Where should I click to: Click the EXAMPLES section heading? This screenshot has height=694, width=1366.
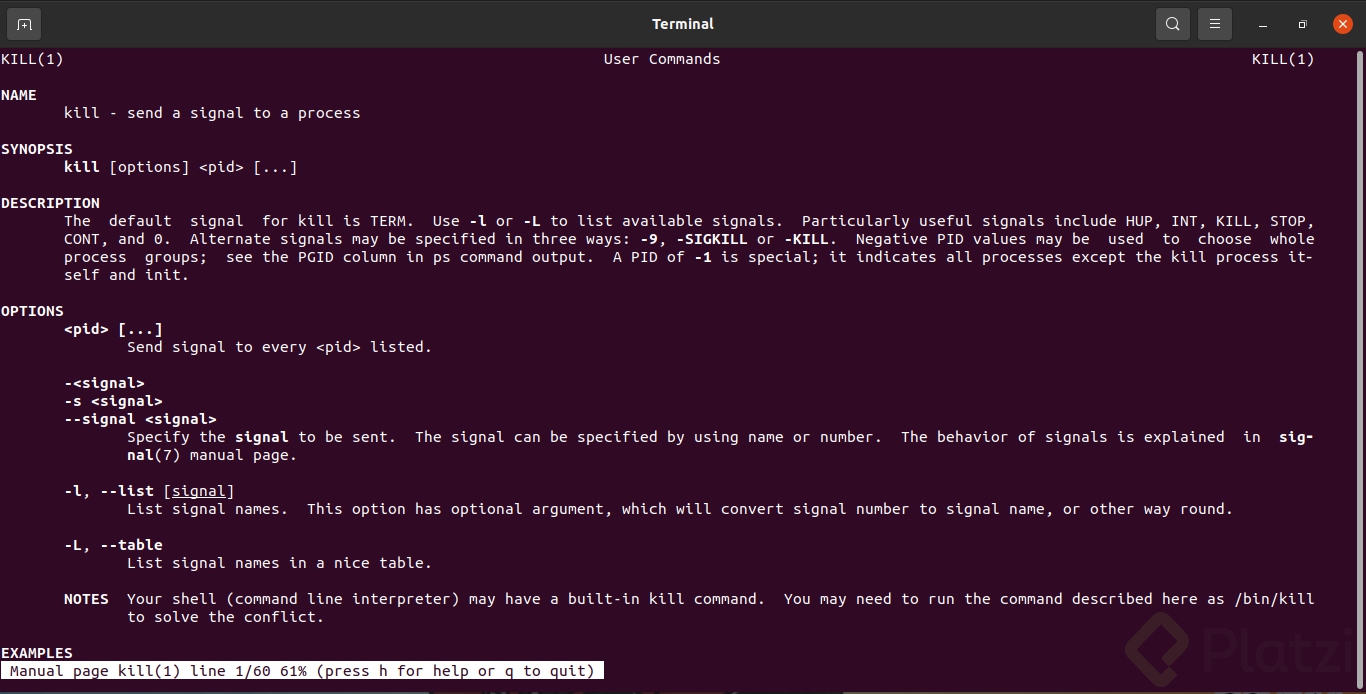click(37, 653)
